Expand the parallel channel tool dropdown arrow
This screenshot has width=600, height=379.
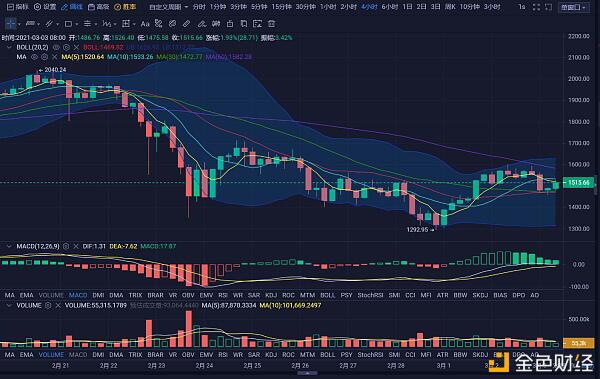[x=58, y=24]
